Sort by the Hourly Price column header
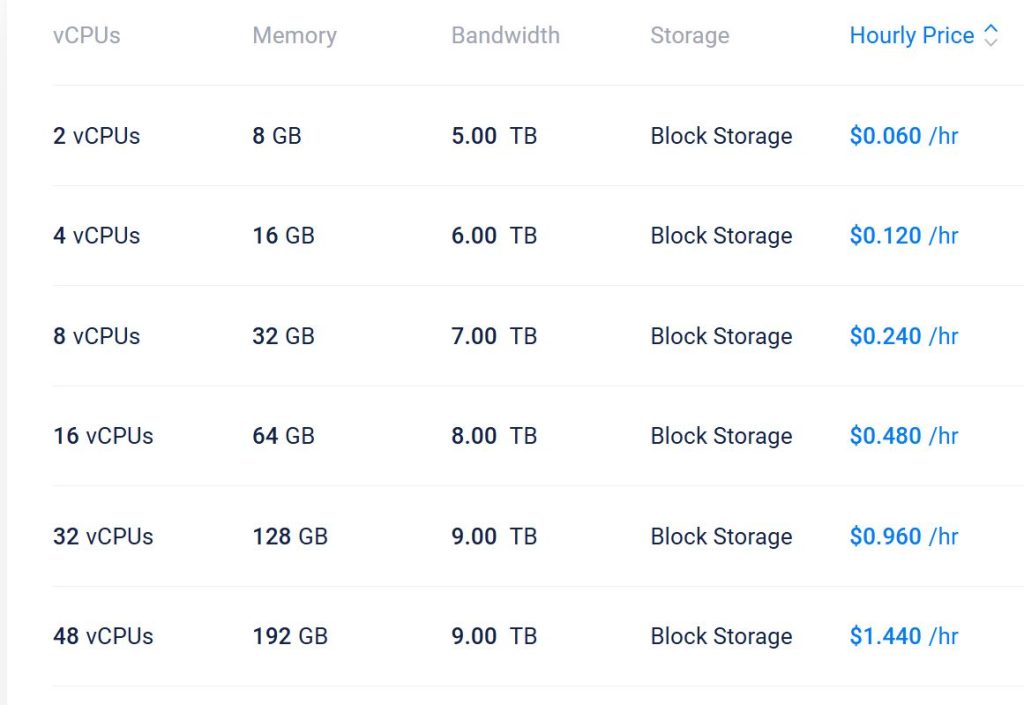The width and height of the screenshot is (1024, 705). [911, 36]
